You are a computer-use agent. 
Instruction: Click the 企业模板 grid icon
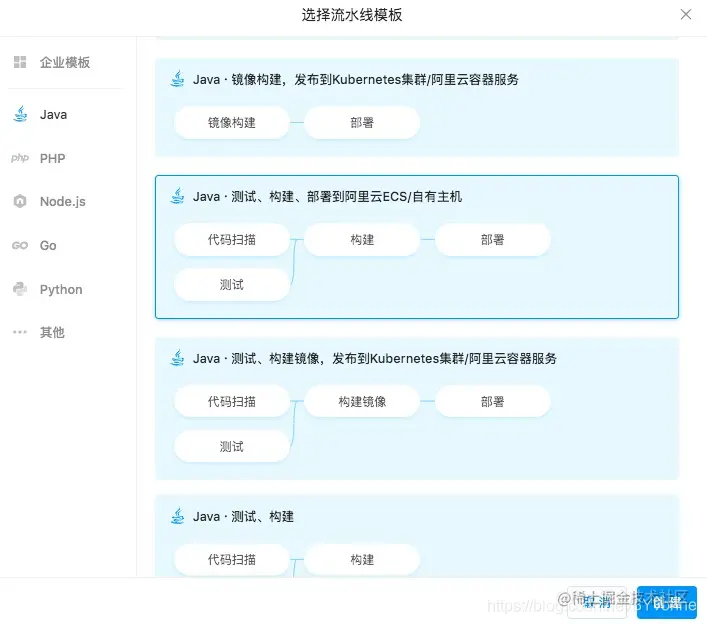(20, 62)
